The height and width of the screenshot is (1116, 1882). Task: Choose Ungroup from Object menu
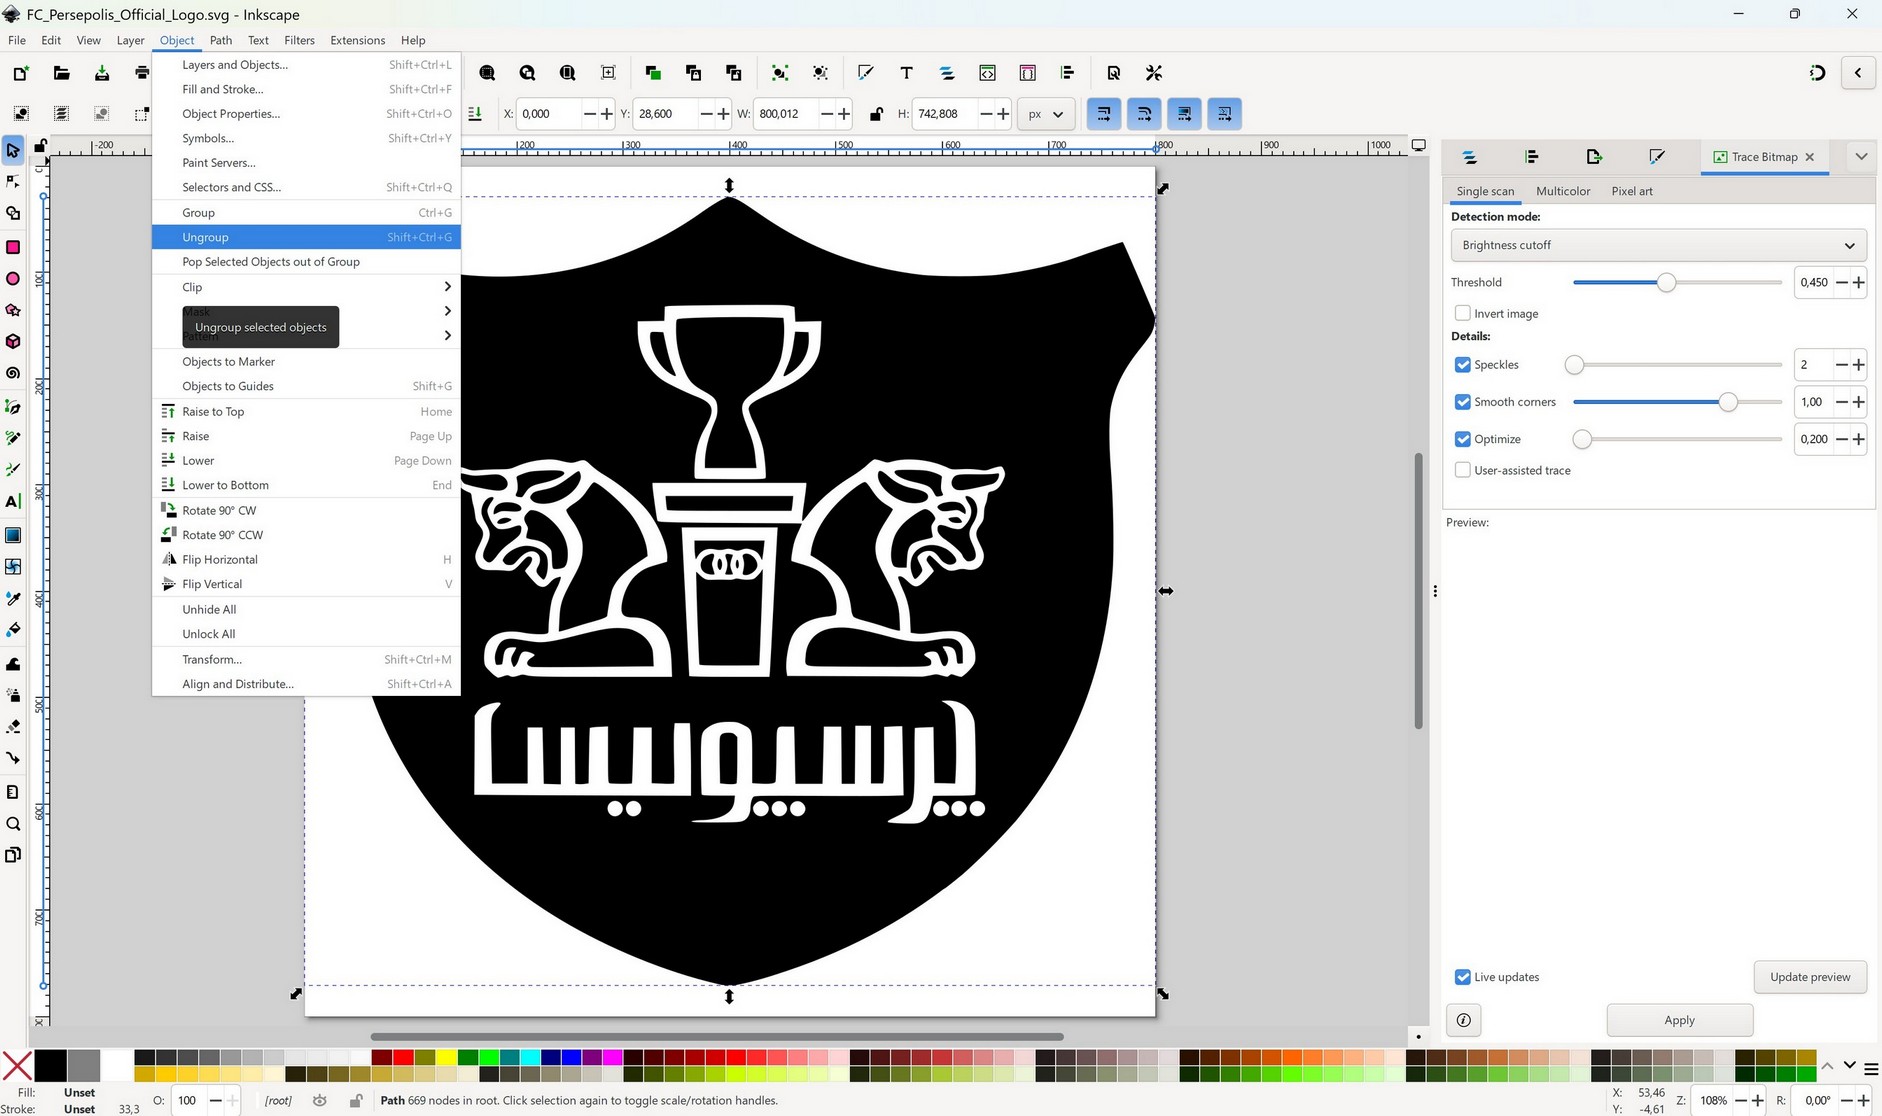(x=306, y=237)
